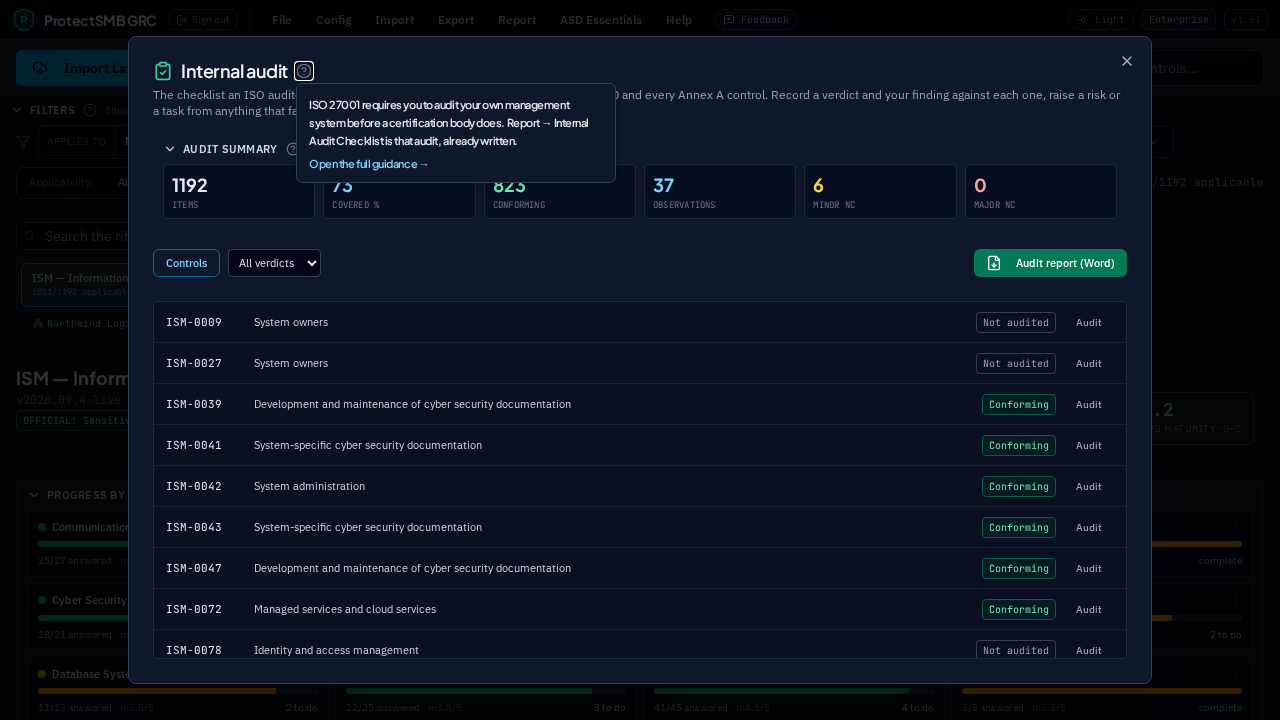
Task: Click Not audited badge on ISM-0009 row
Action: tap(1016, 322)
